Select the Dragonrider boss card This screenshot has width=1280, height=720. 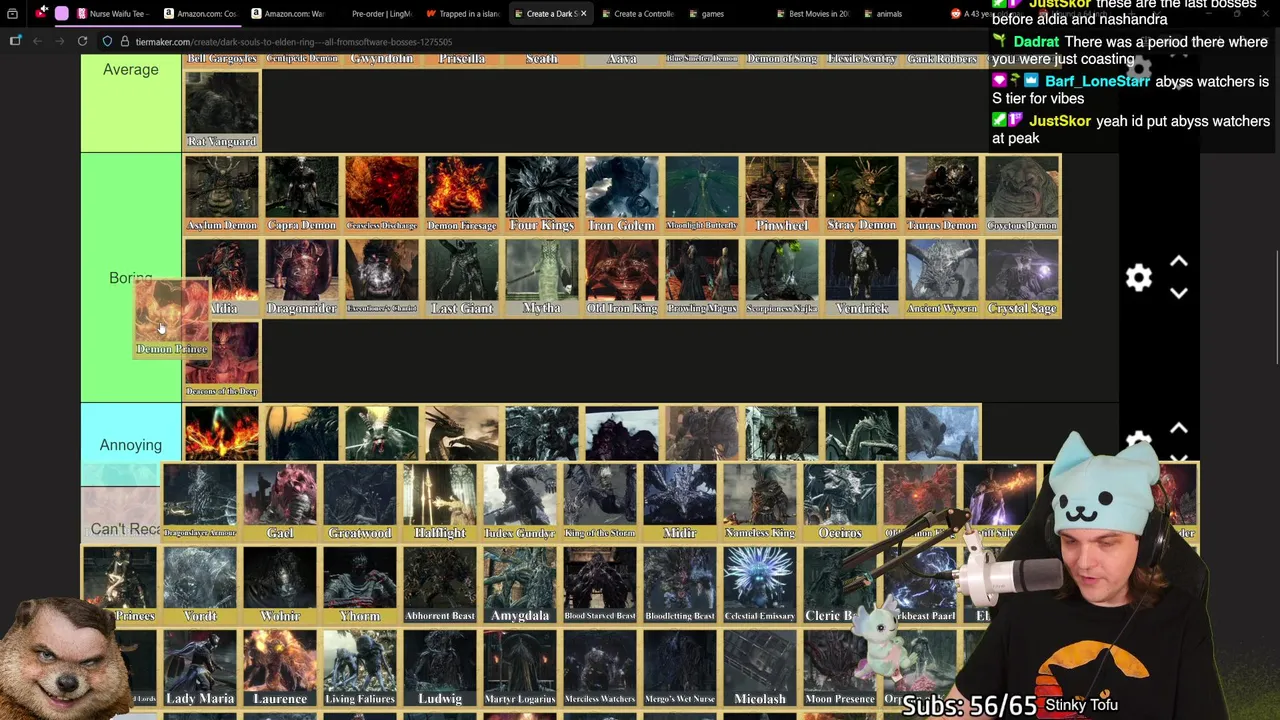pos(301,277)
